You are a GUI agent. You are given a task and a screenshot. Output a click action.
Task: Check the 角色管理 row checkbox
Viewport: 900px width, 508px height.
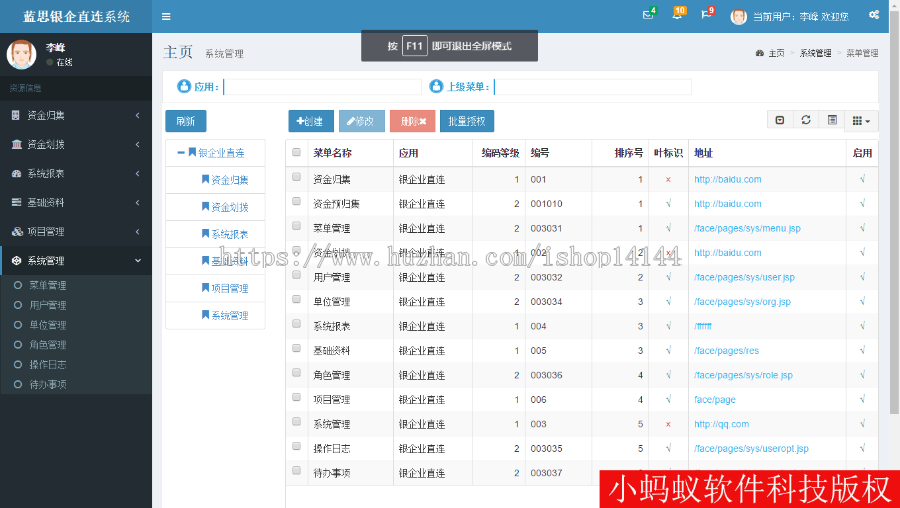click(x=296, y=373)
